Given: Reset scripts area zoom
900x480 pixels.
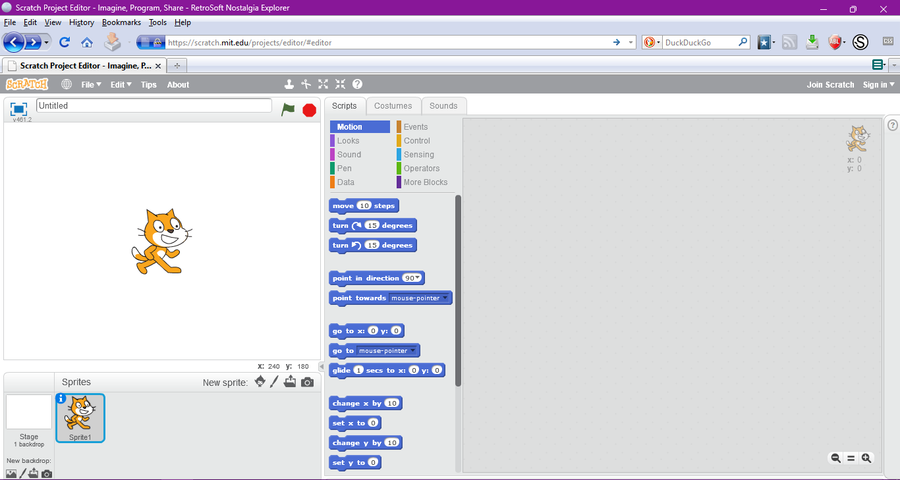Looking at the screenshot, I should tap(851, 458).
